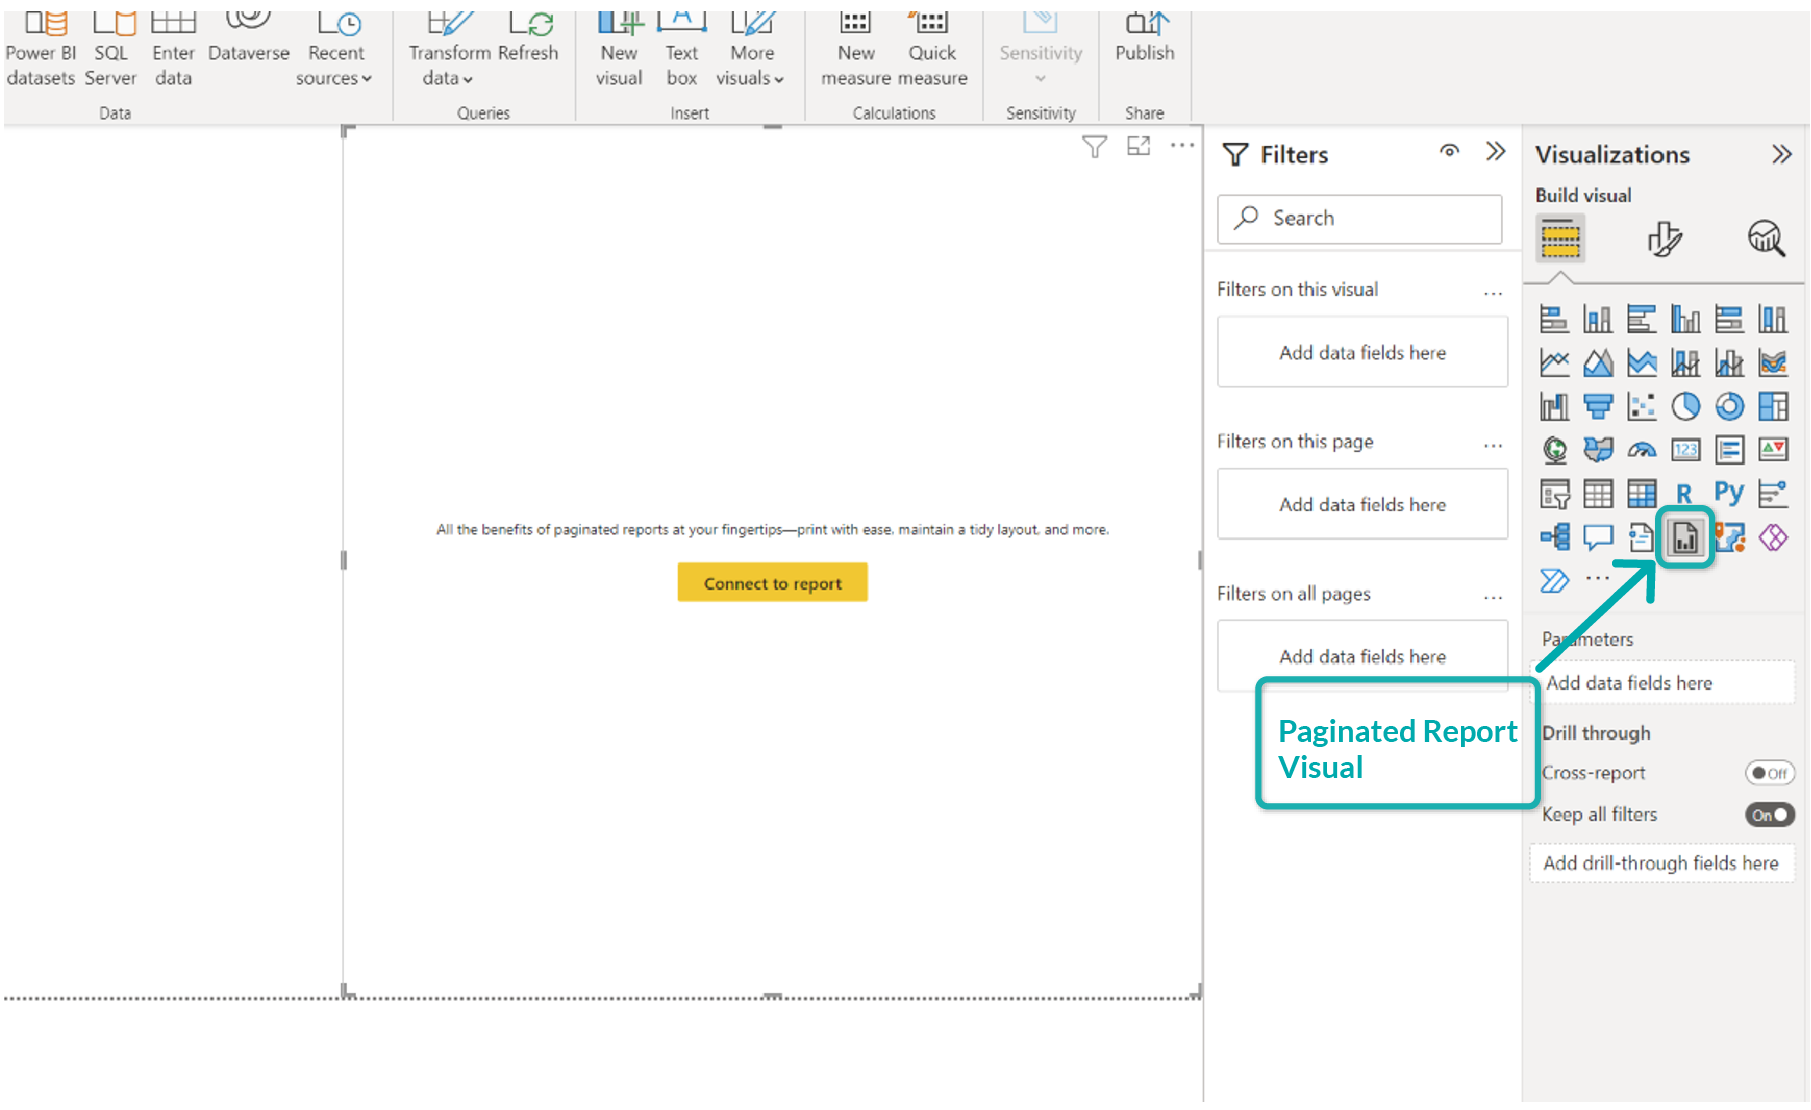Image resolution: width=1811 pixels, height=1110 pixels.
Task: Select the Table visual
Action: click(x=1598, y=494)
